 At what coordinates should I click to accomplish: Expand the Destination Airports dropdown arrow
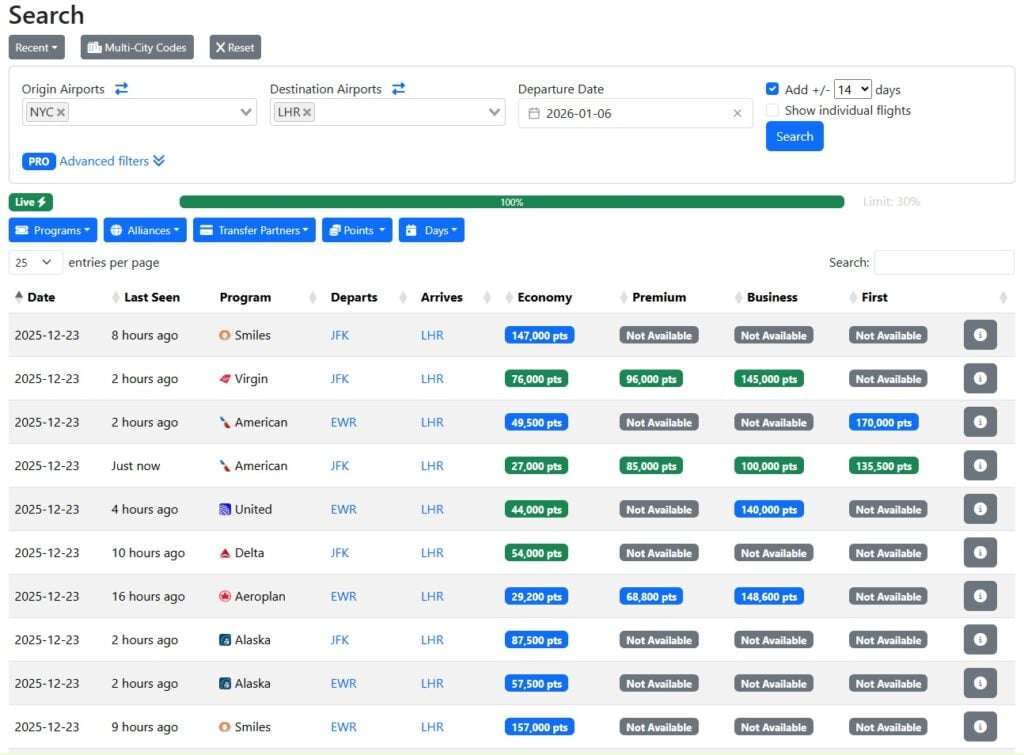(x=494, y=112)
